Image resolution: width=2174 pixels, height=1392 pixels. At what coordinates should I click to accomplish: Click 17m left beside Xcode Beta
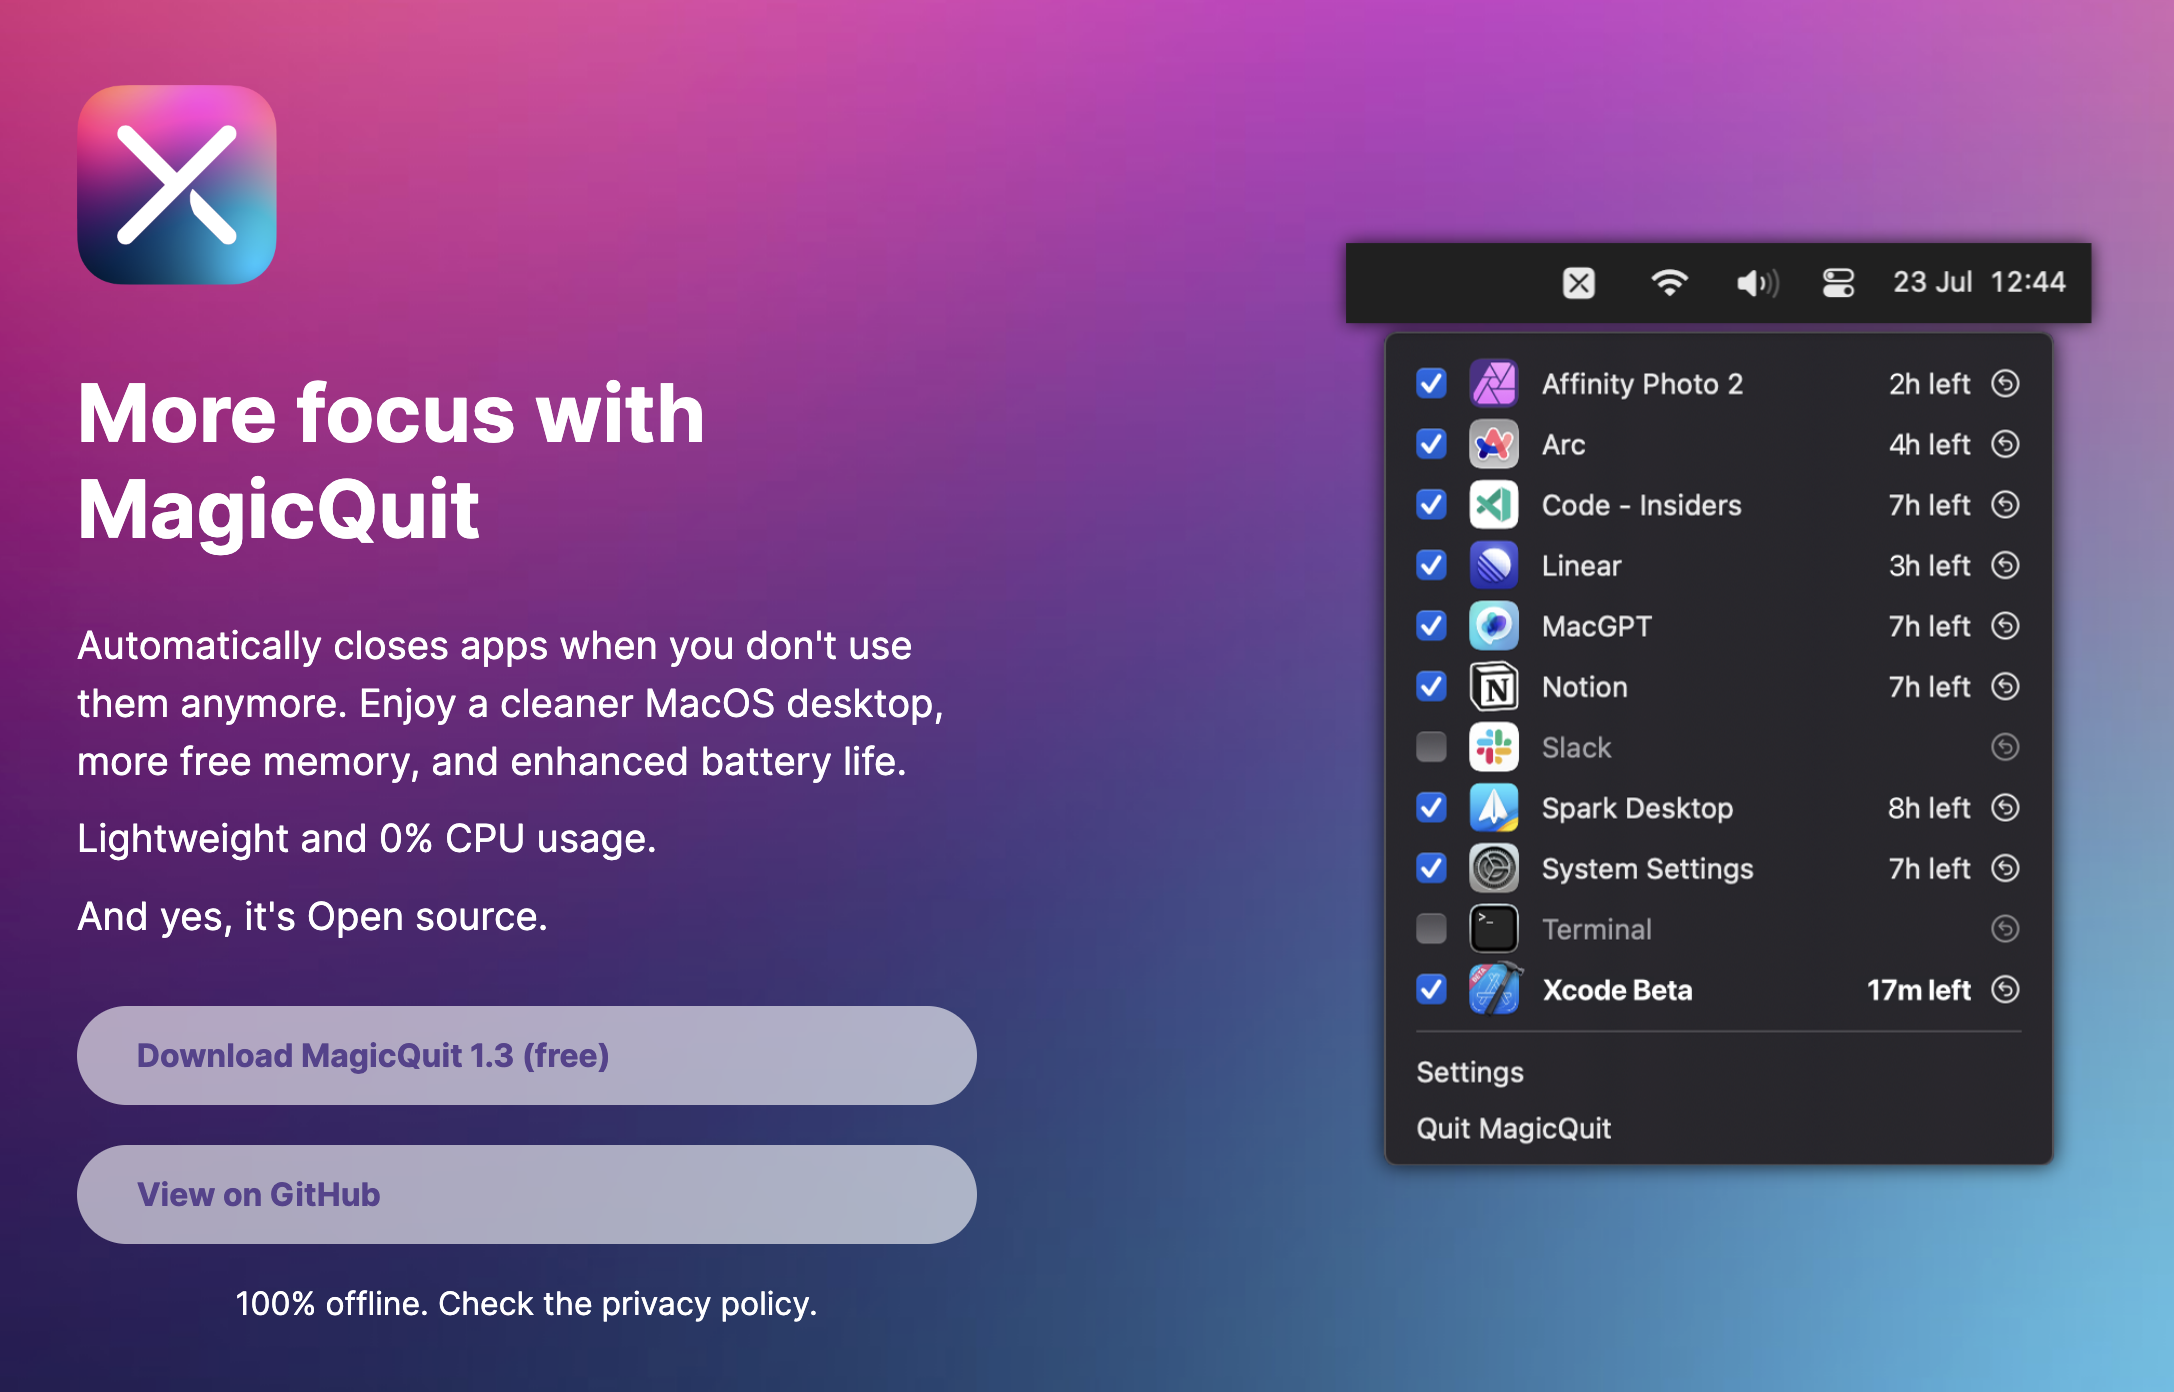(1918, 990)
